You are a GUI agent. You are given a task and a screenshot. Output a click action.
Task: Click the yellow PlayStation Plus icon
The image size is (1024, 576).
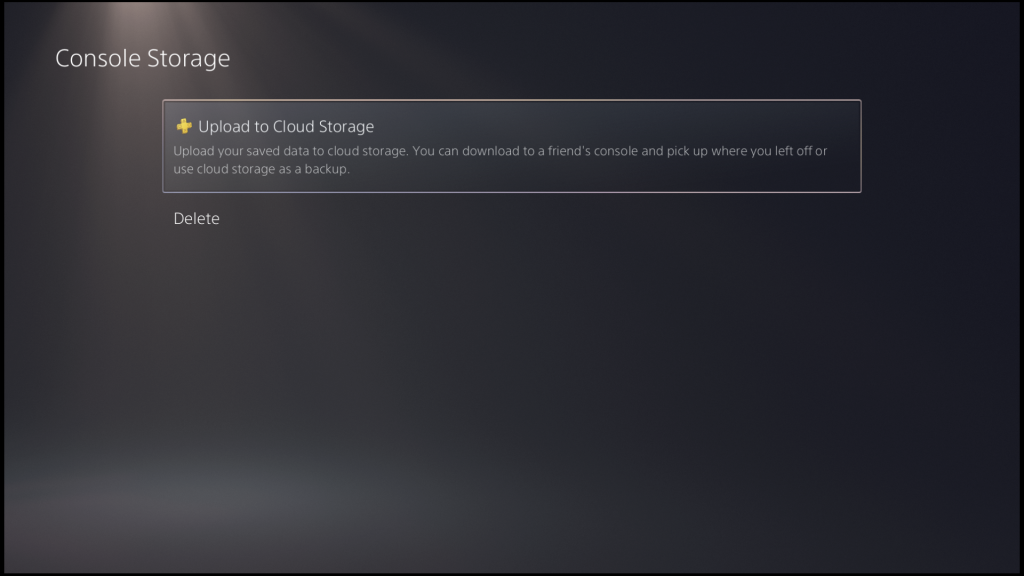click(x=183, y=127)
